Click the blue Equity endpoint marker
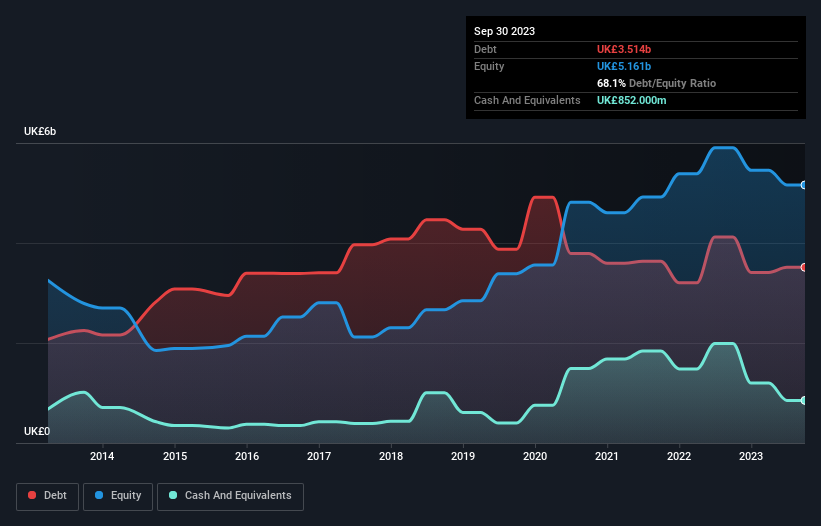The height and width of the screenshot is (526, 821). click(x=804, y=185)
